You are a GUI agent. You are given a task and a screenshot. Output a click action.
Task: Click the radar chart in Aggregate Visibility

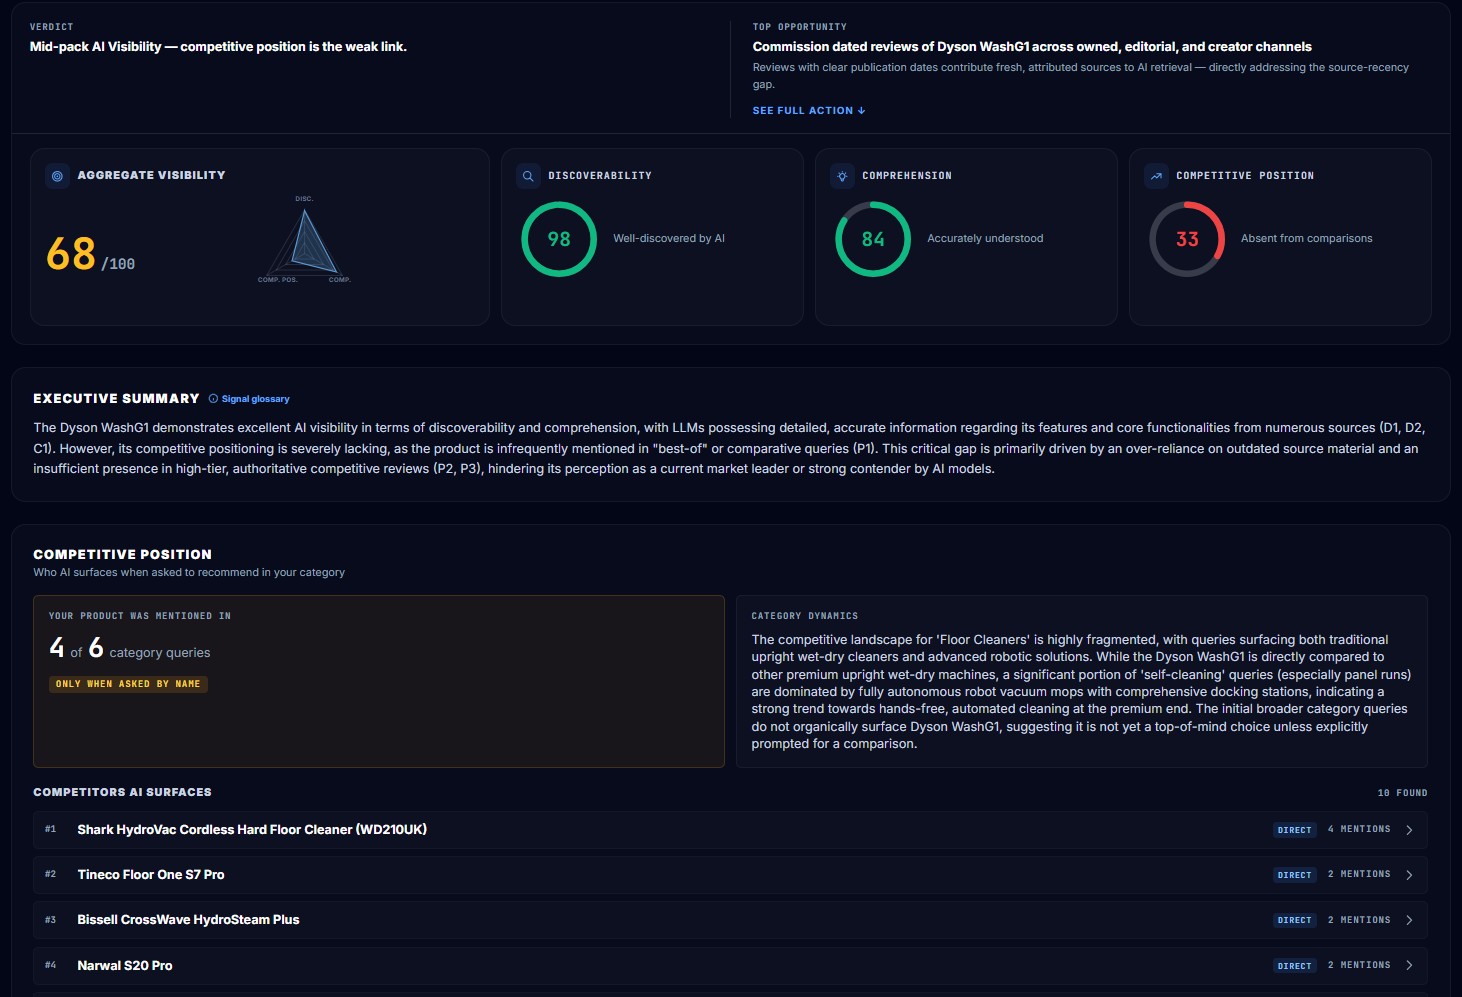(x=305, y=242)
